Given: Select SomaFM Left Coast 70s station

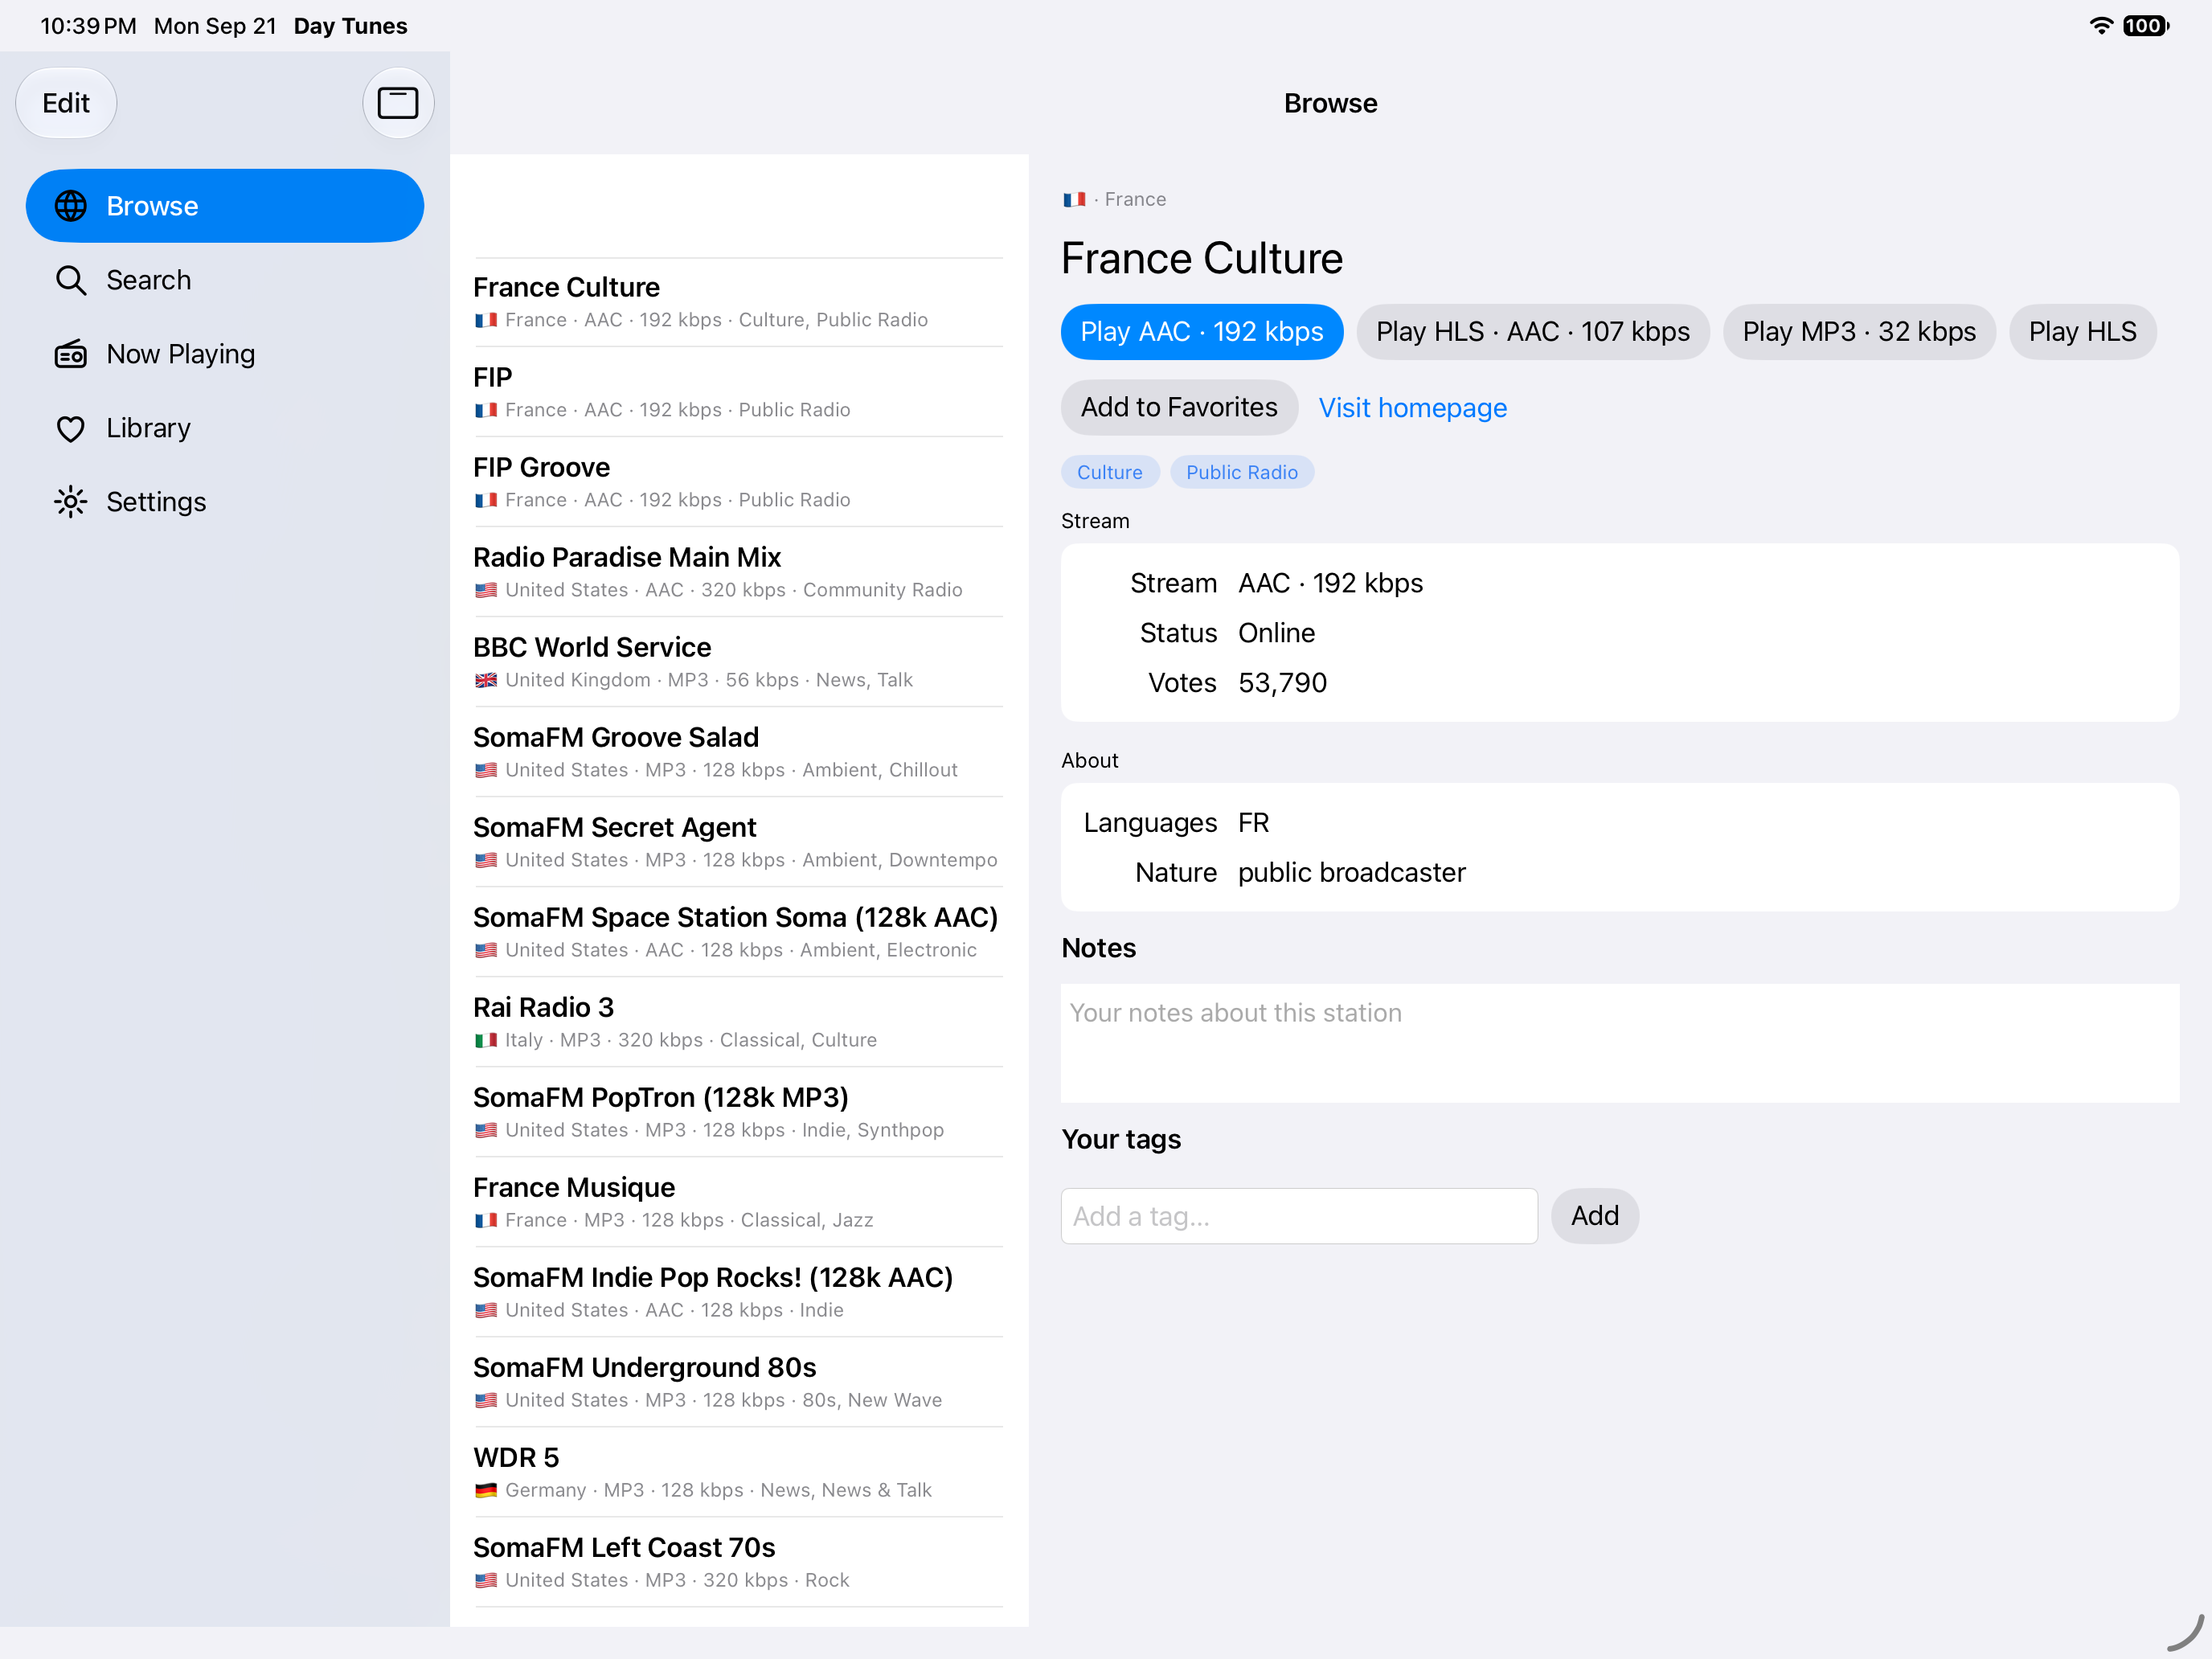Looking at the screenshot, I should pos(738,1562).
